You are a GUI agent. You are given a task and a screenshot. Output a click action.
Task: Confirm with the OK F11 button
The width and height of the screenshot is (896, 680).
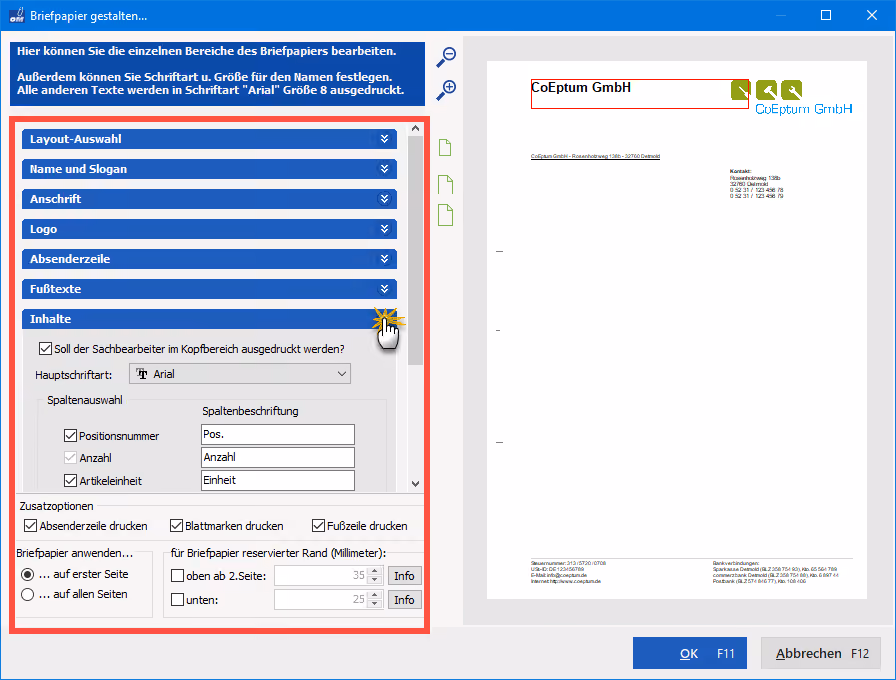[x=690, y=653]
